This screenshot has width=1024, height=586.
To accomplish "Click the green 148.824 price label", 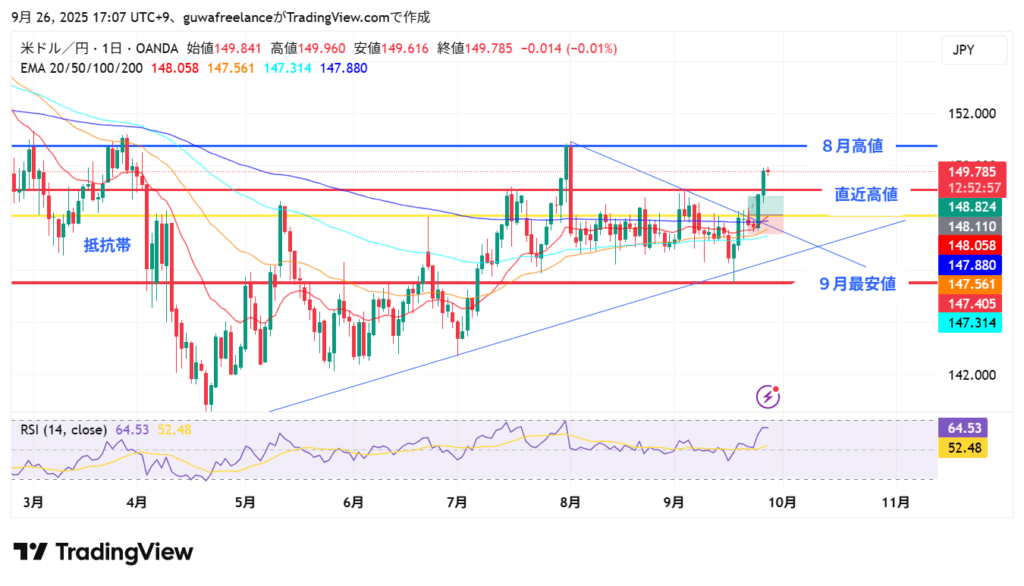I will 970,206.
